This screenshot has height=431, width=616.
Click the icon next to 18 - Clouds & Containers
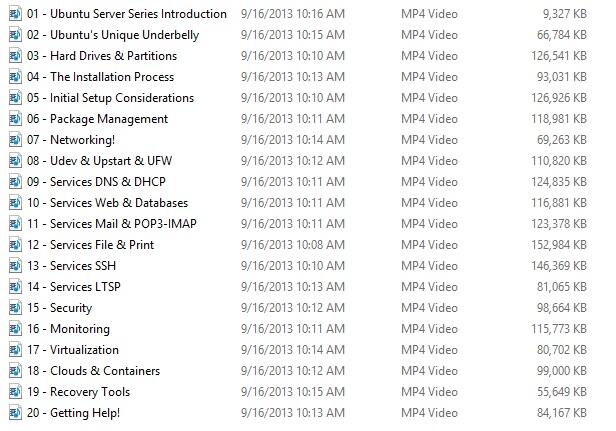(x=15, y=371)
